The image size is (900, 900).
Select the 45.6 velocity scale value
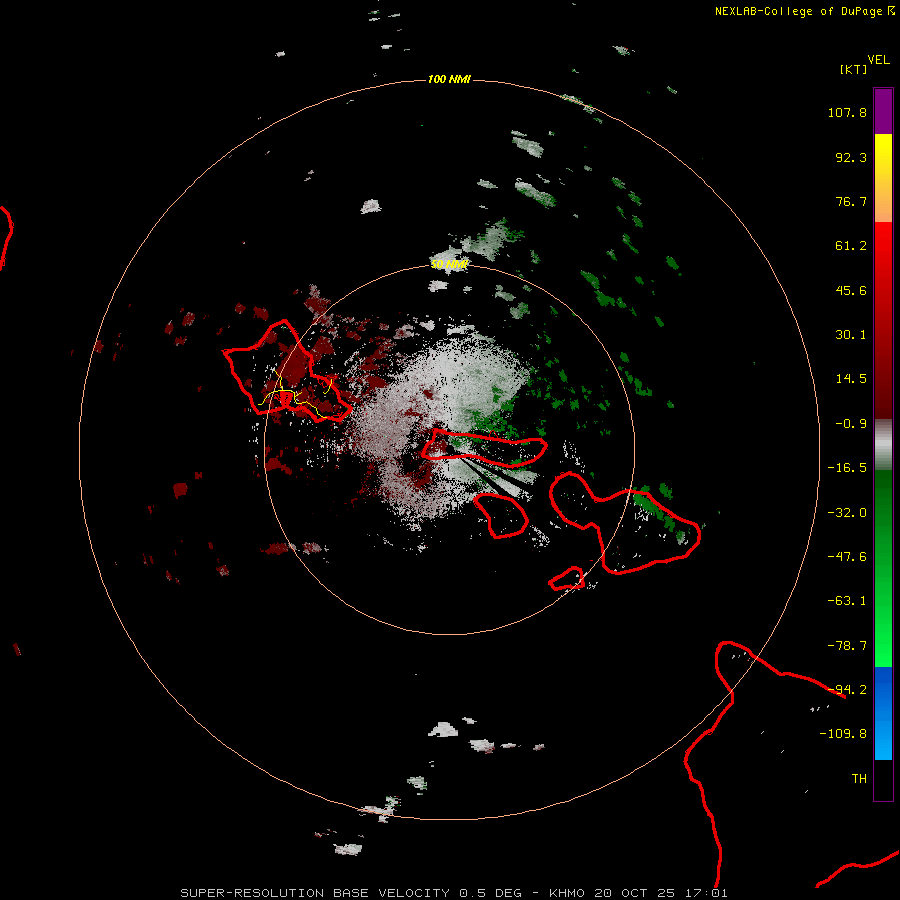tap(851, 290)
